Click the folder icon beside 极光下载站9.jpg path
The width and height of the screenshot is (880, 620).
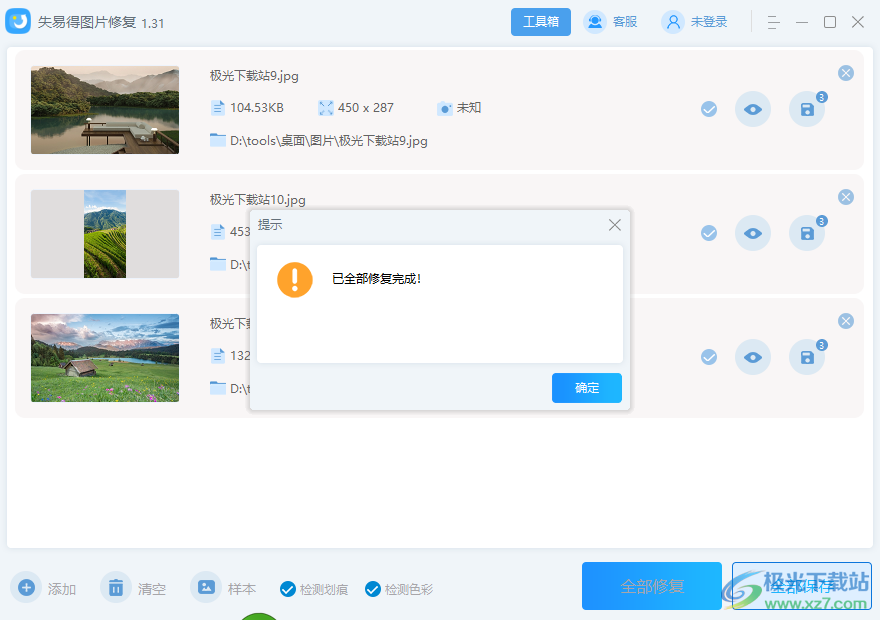pyautogui.click(x=218, y=140)
